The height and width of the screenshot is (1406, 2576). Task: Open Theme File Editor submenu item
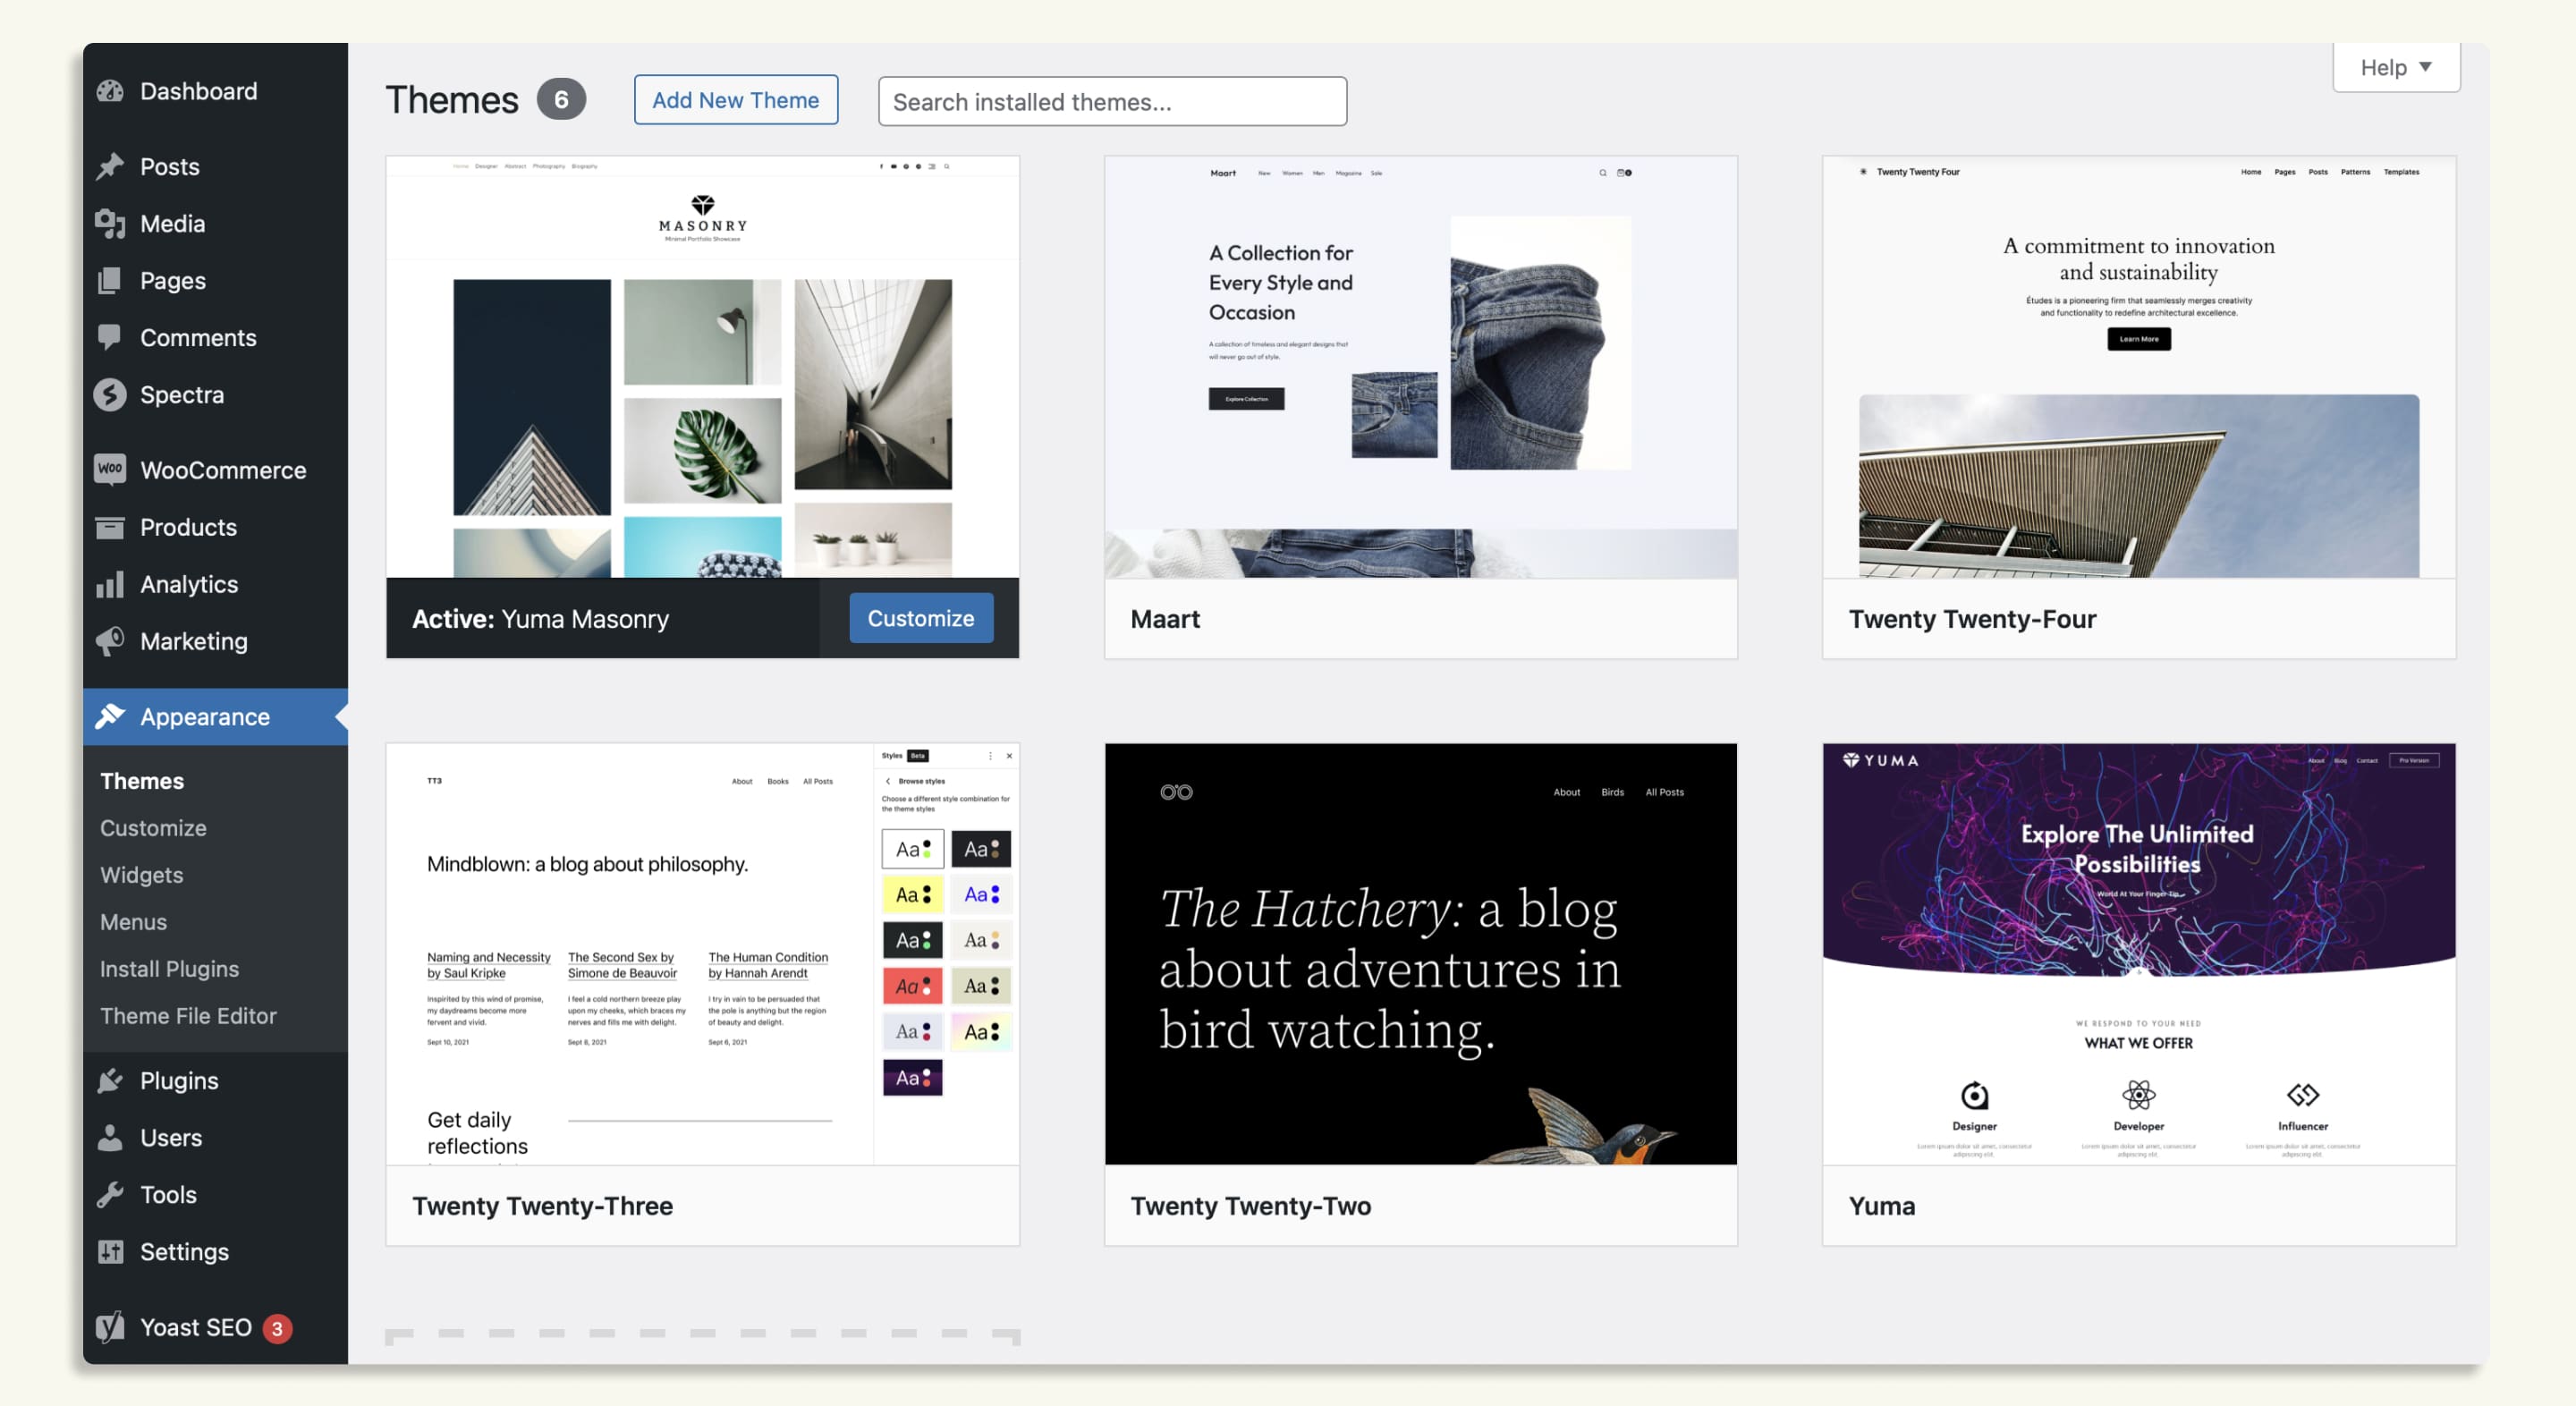(188, 1016)
